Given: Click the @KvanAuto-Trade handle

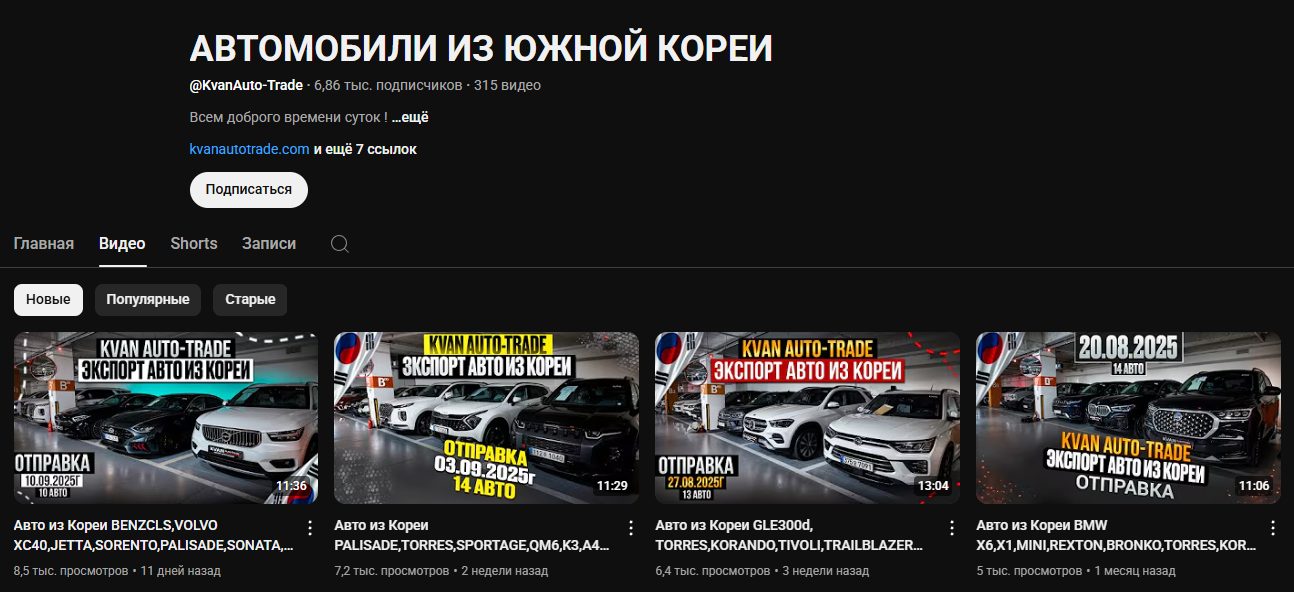Looking at the screenshot, I should [246, 85].
